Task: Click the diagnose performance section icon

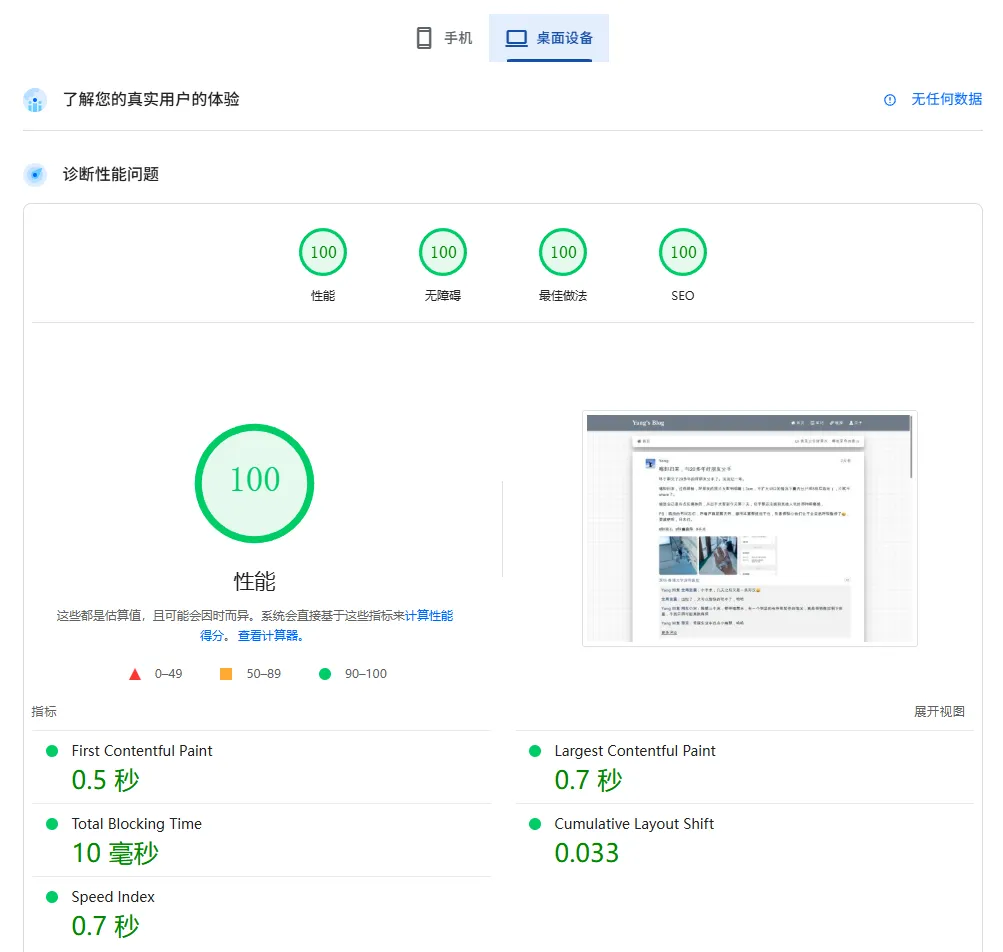Action: [x=35, y=175]
